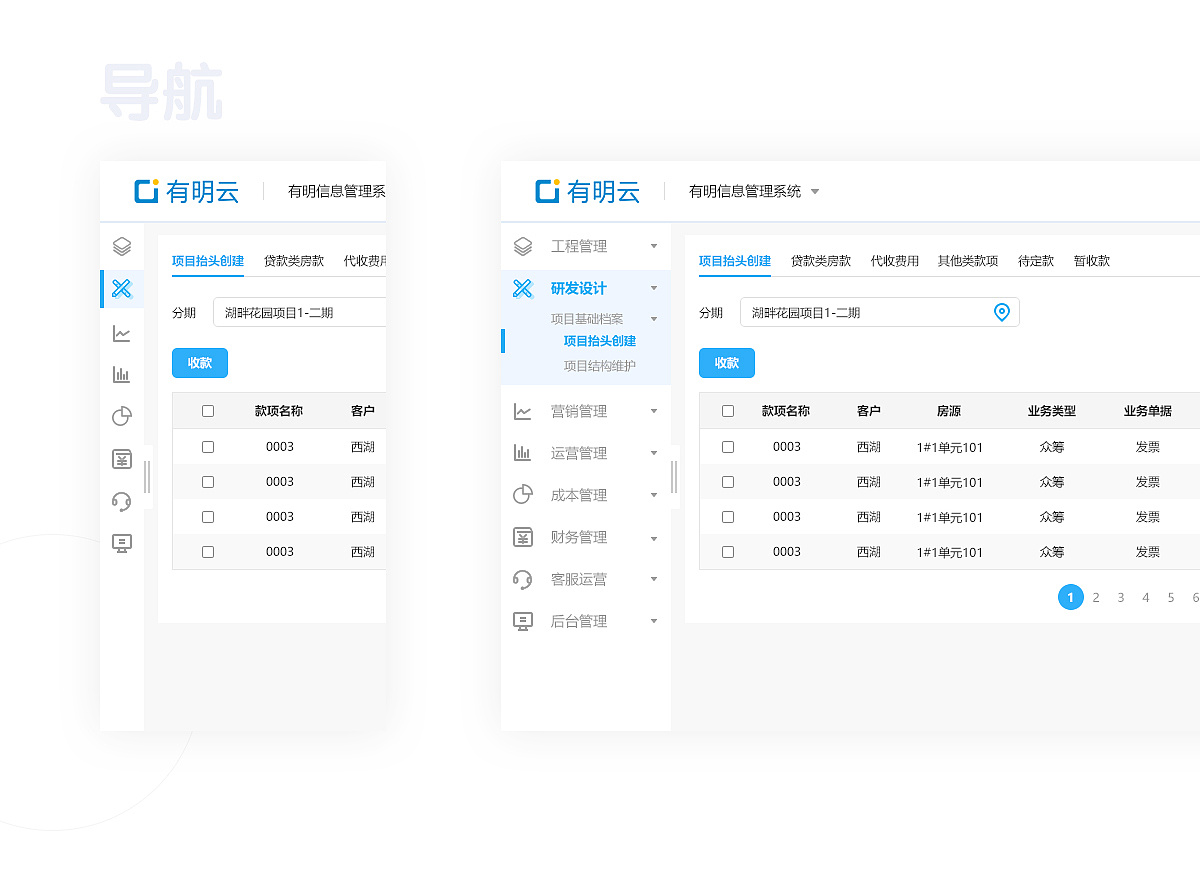Expand the 财务管理 menu chevron
This screenshot has width=1200, height=895.
tap(655, 537)
